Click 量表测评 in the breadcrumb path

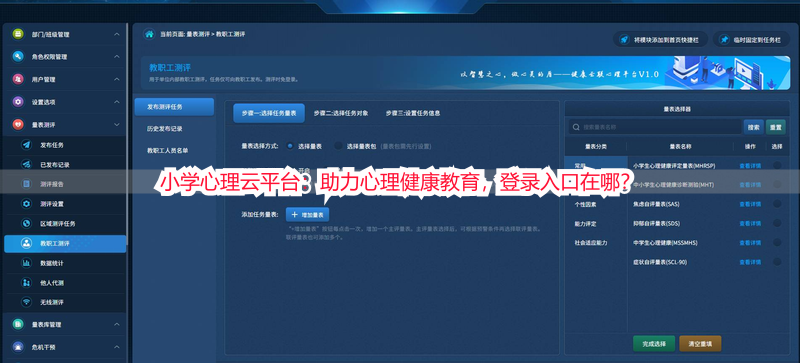198,34
